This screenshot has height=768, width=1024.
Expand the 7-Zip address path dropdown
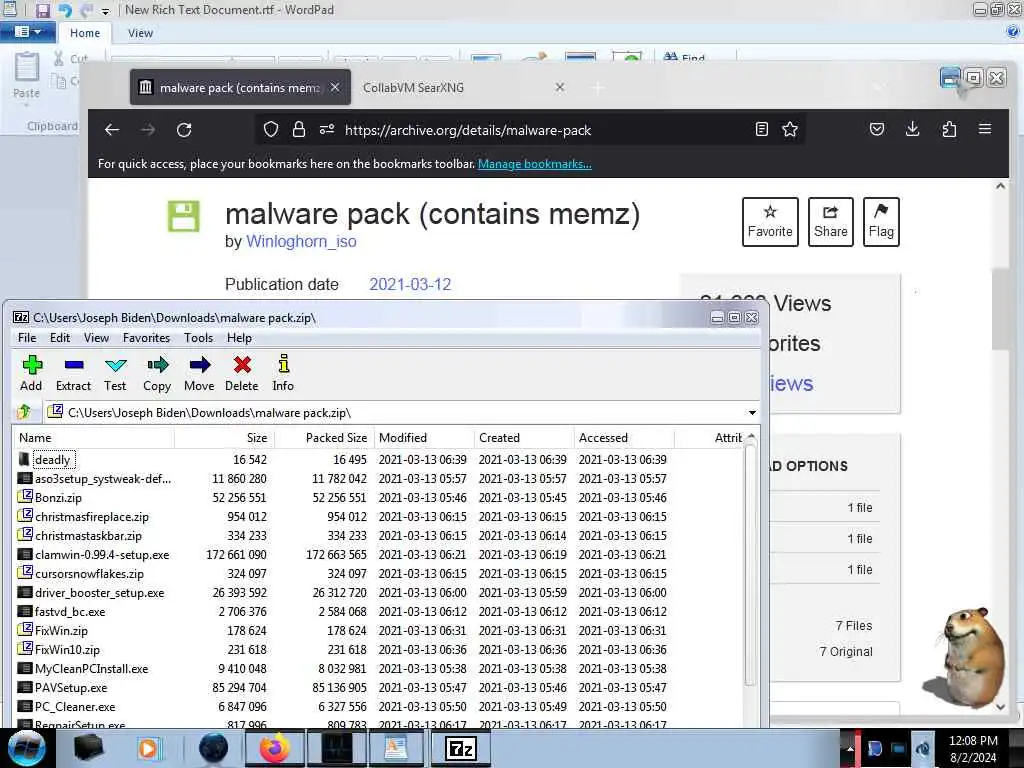[x=752, y=413]
